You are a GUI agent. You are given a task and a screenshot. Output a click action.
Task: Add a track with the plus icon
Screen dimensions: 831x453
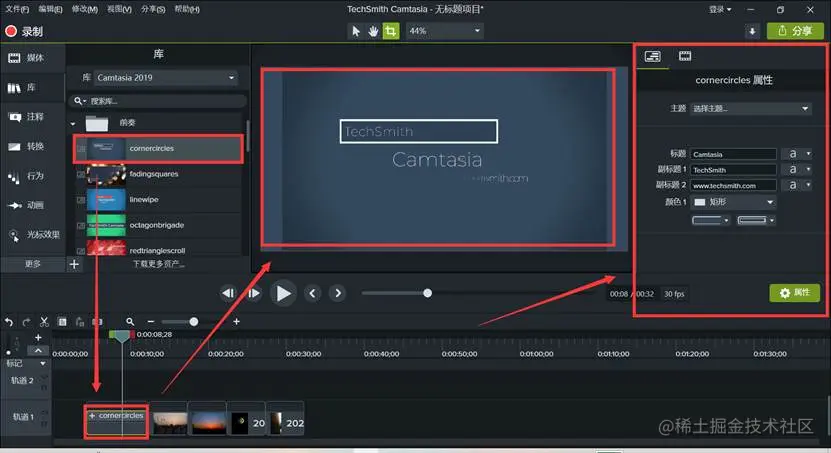coord(38,337)
